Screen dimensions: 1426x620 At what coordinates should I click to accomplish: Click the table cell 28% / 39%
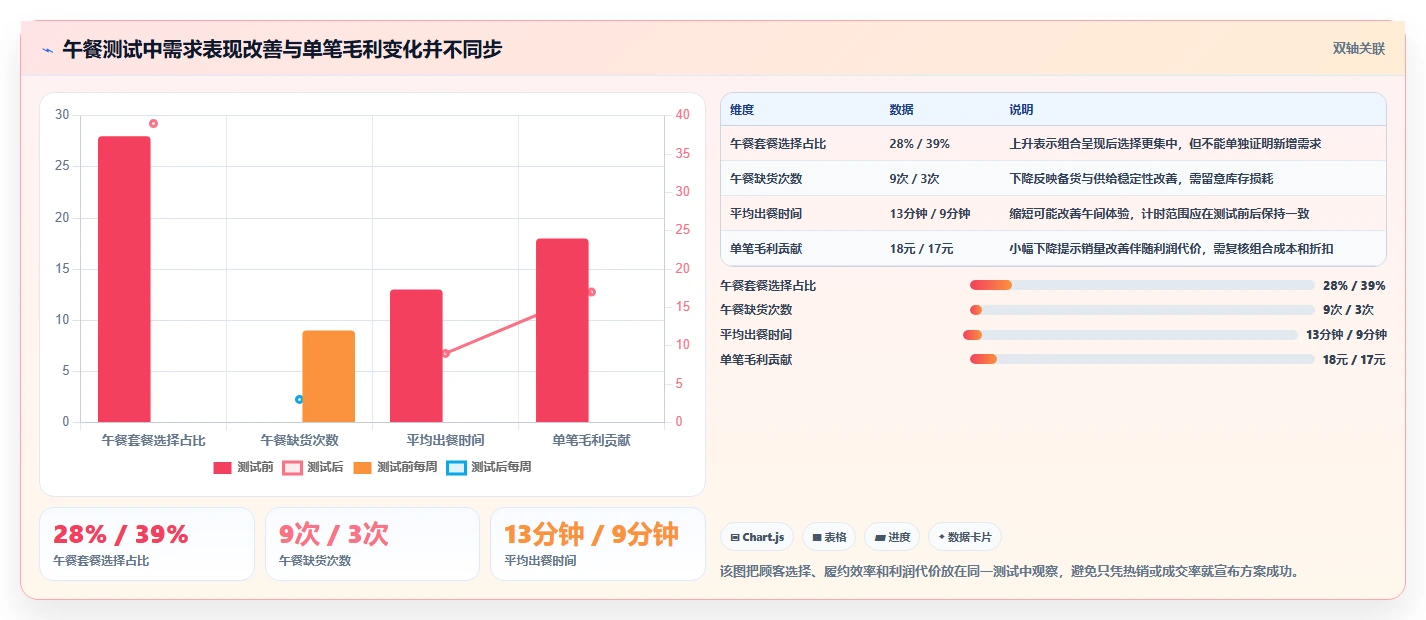pos(919,144)
